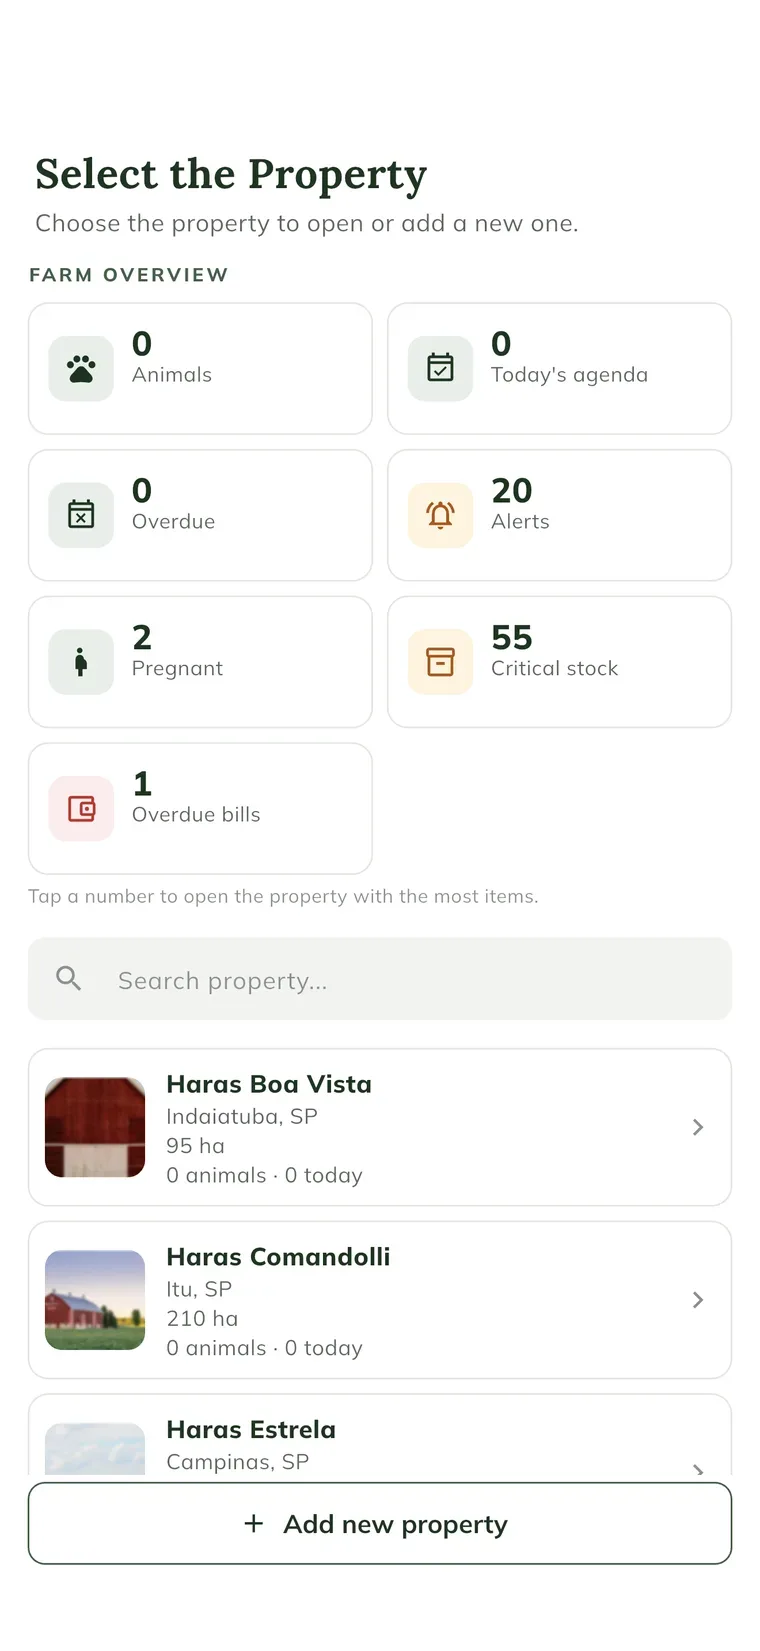Tap the paw icon for Animals
760x1651 pixels.
tap(81, 369)
